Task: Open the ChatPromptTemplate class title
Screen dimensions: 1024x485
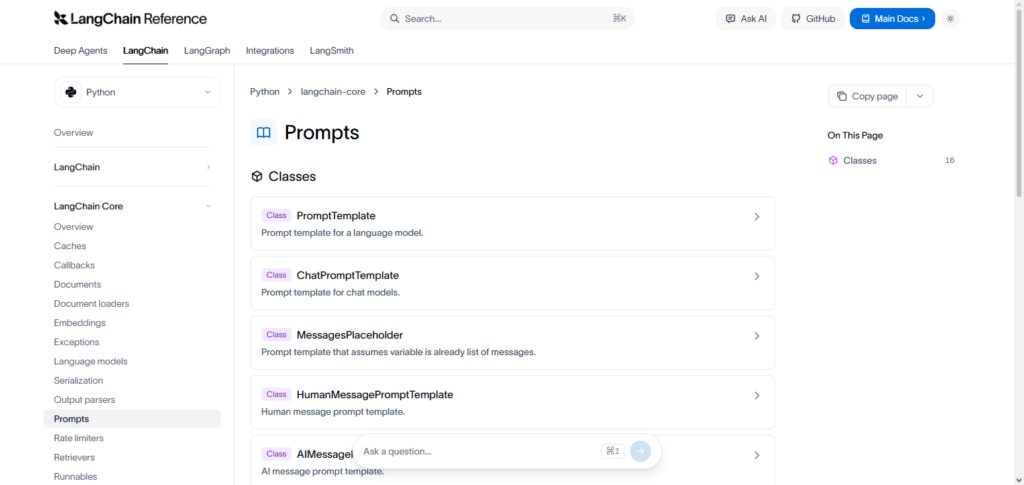Action: [347, 275]
